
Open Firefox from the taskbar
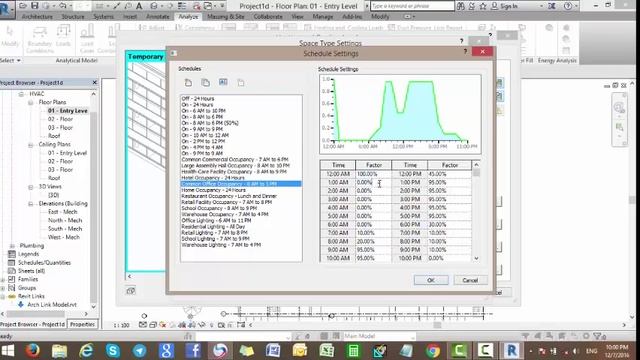32,351
